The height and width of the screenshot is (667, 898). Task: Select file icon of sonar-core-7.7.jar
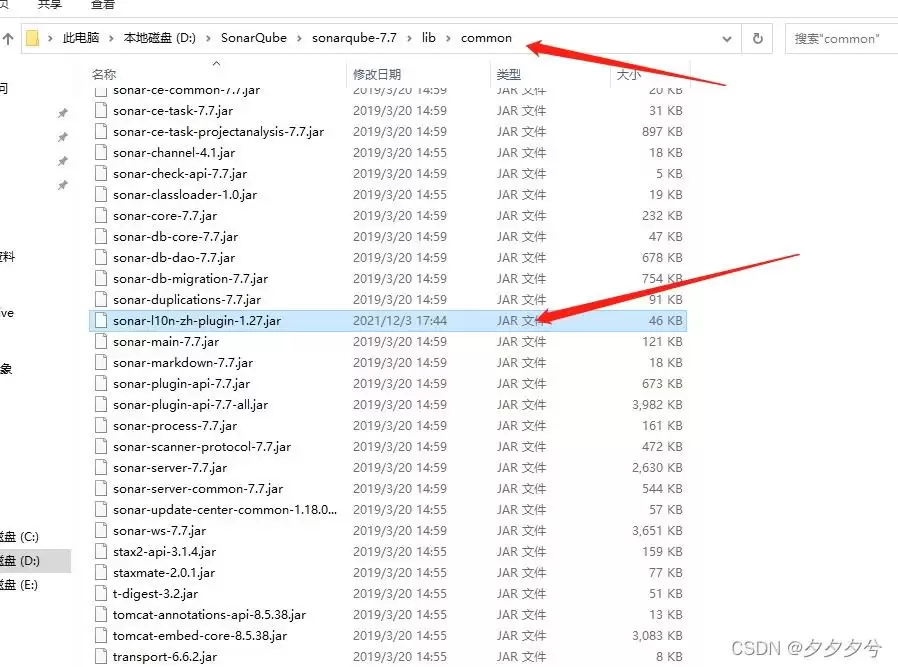pos(101,216)
